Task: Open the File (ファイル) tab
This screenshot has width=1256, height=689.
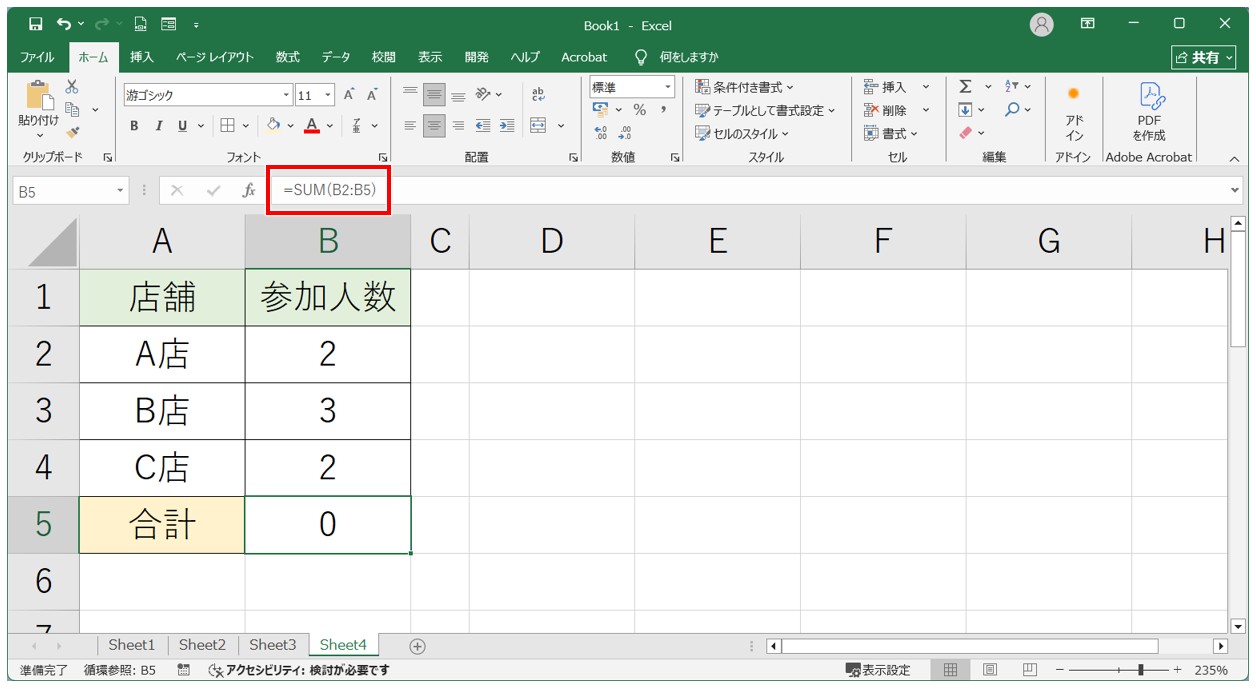Action: (x=37, y=57)
